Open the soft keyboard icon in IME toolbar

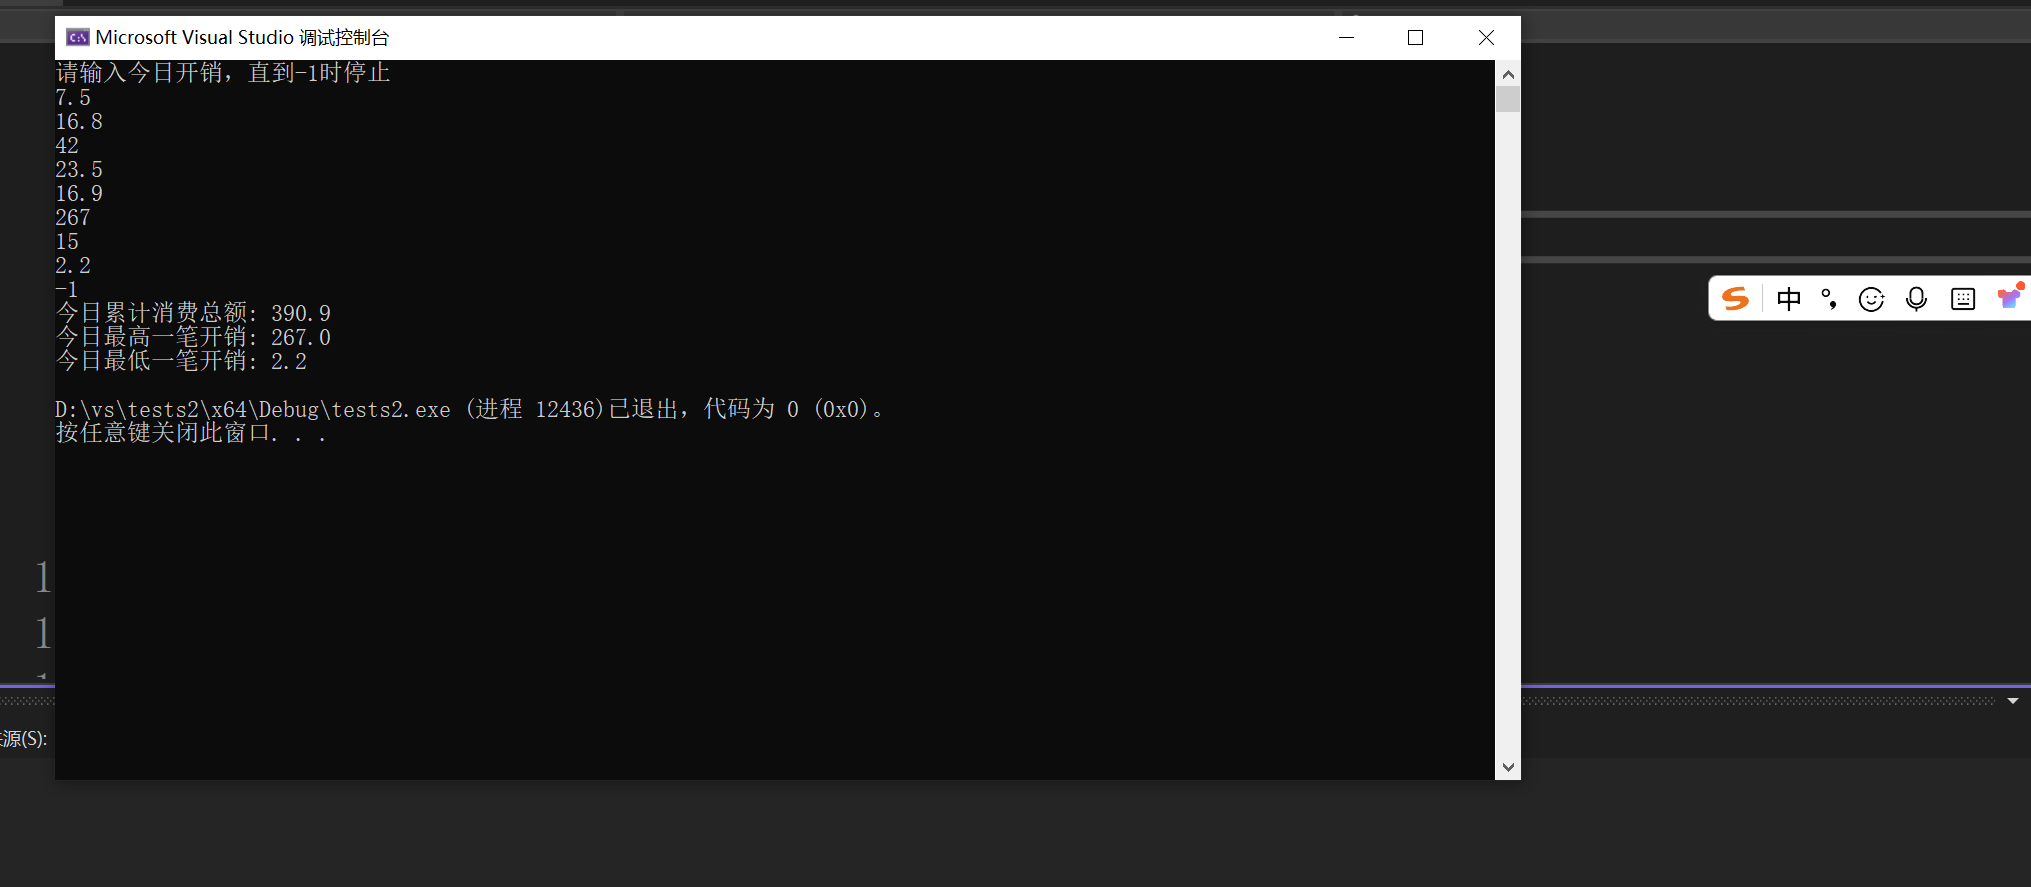pos(1963,299)
